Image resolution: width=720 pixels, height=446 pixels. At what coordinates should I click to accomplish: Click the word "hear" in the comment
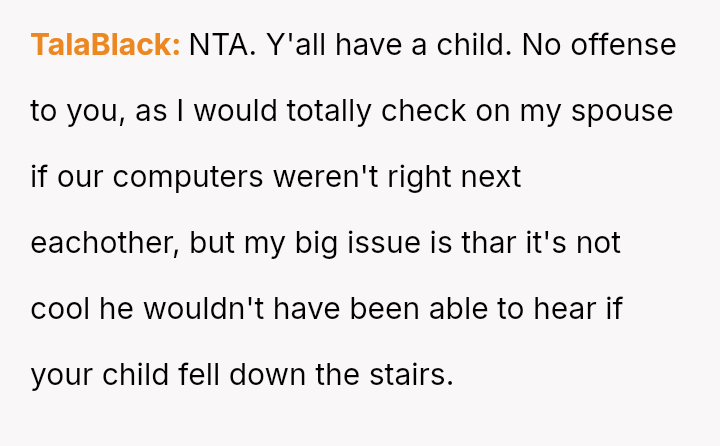562,309
